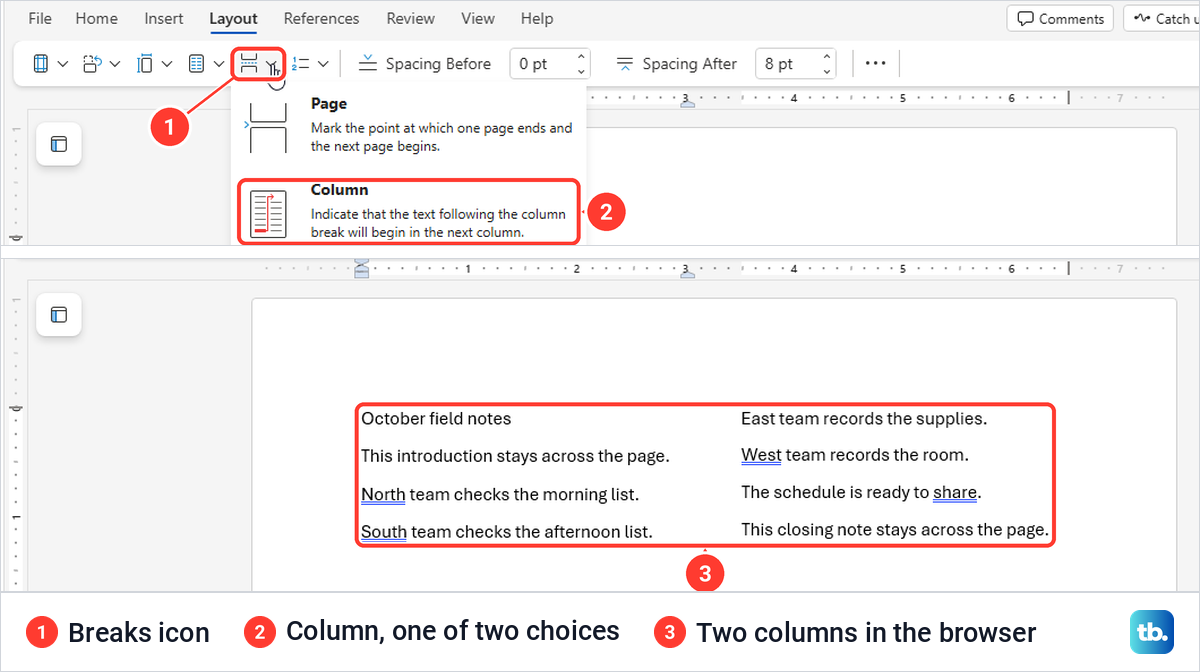Click the lower navigation pane icon button
Viewport: 1200px width, 672px height.
(59, 314)
